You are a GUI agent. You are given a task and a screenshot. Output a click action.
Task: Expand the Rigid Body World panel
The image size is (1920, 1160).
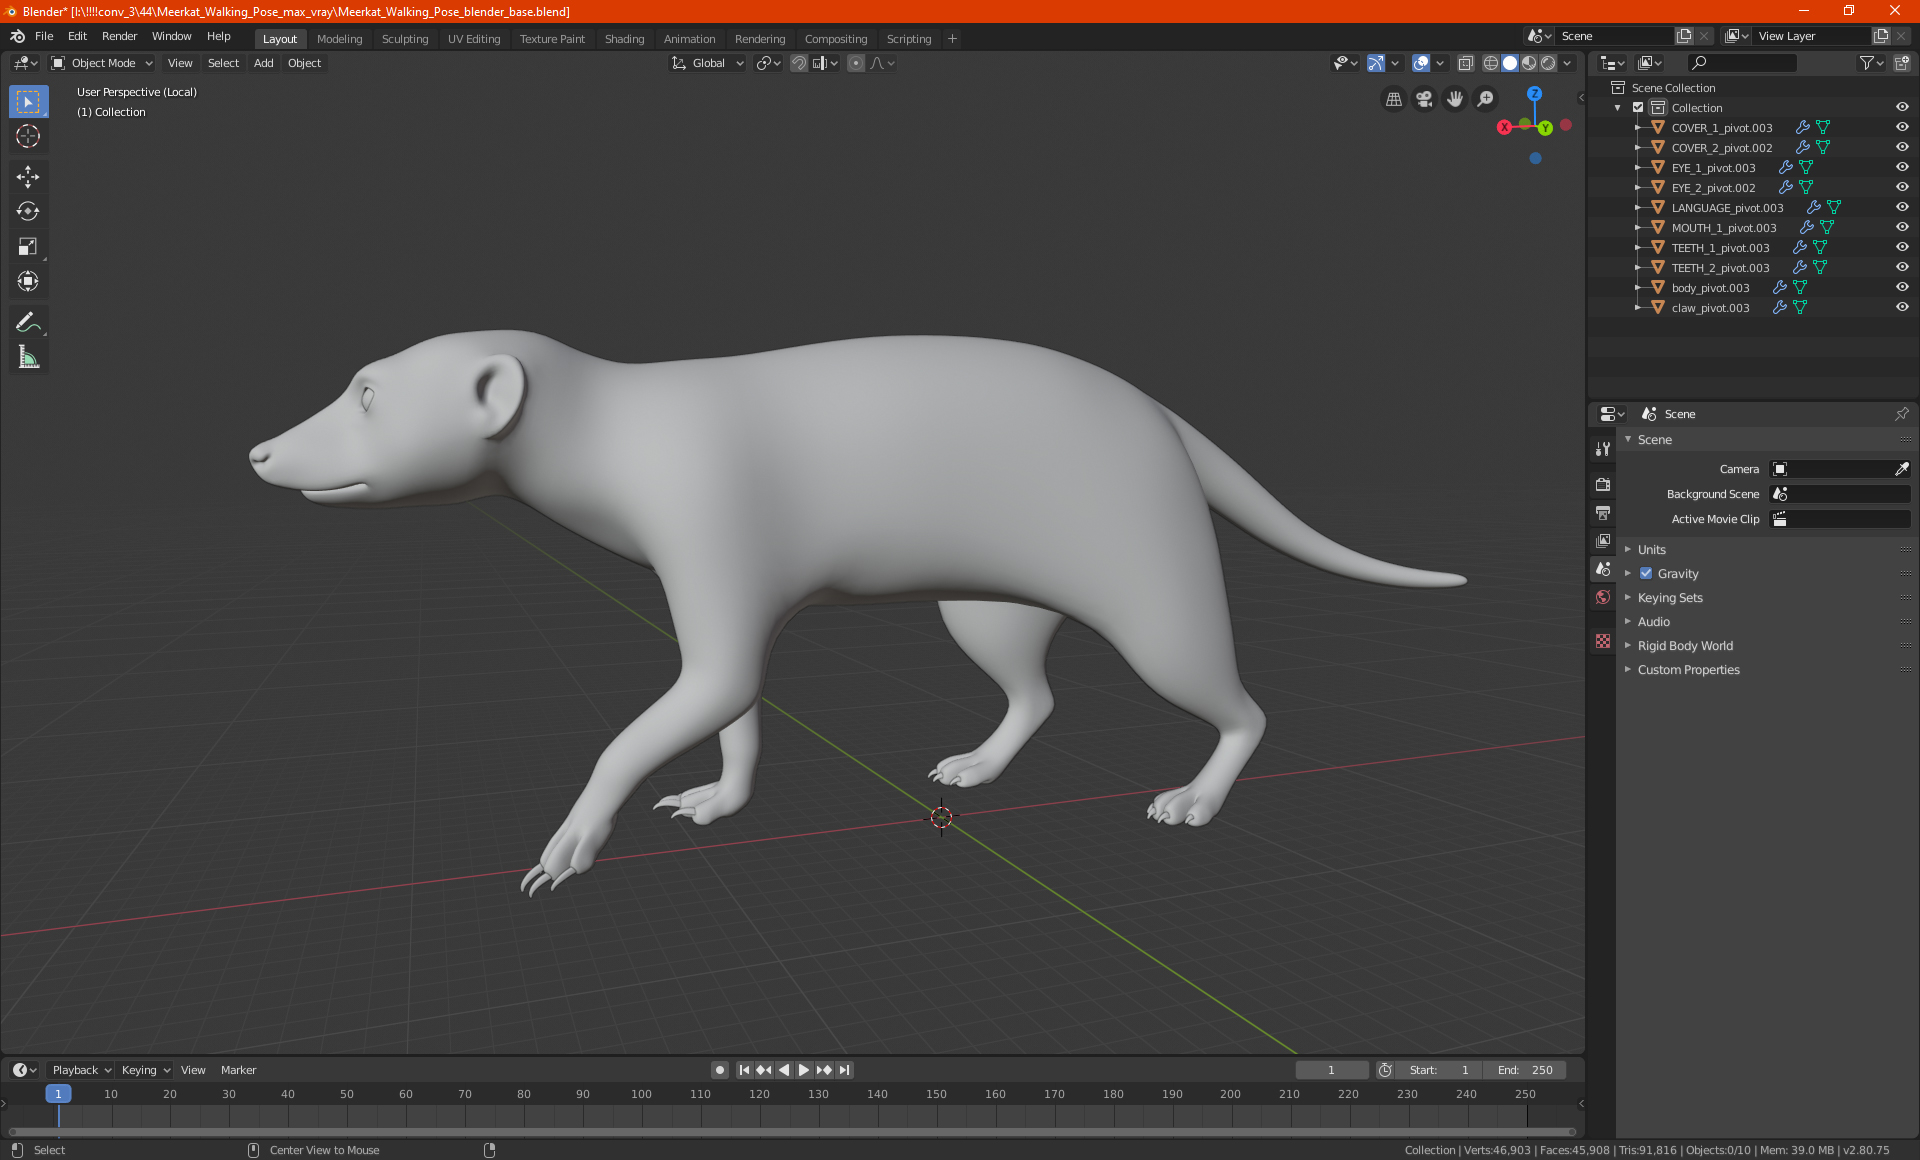[1684, 646]
